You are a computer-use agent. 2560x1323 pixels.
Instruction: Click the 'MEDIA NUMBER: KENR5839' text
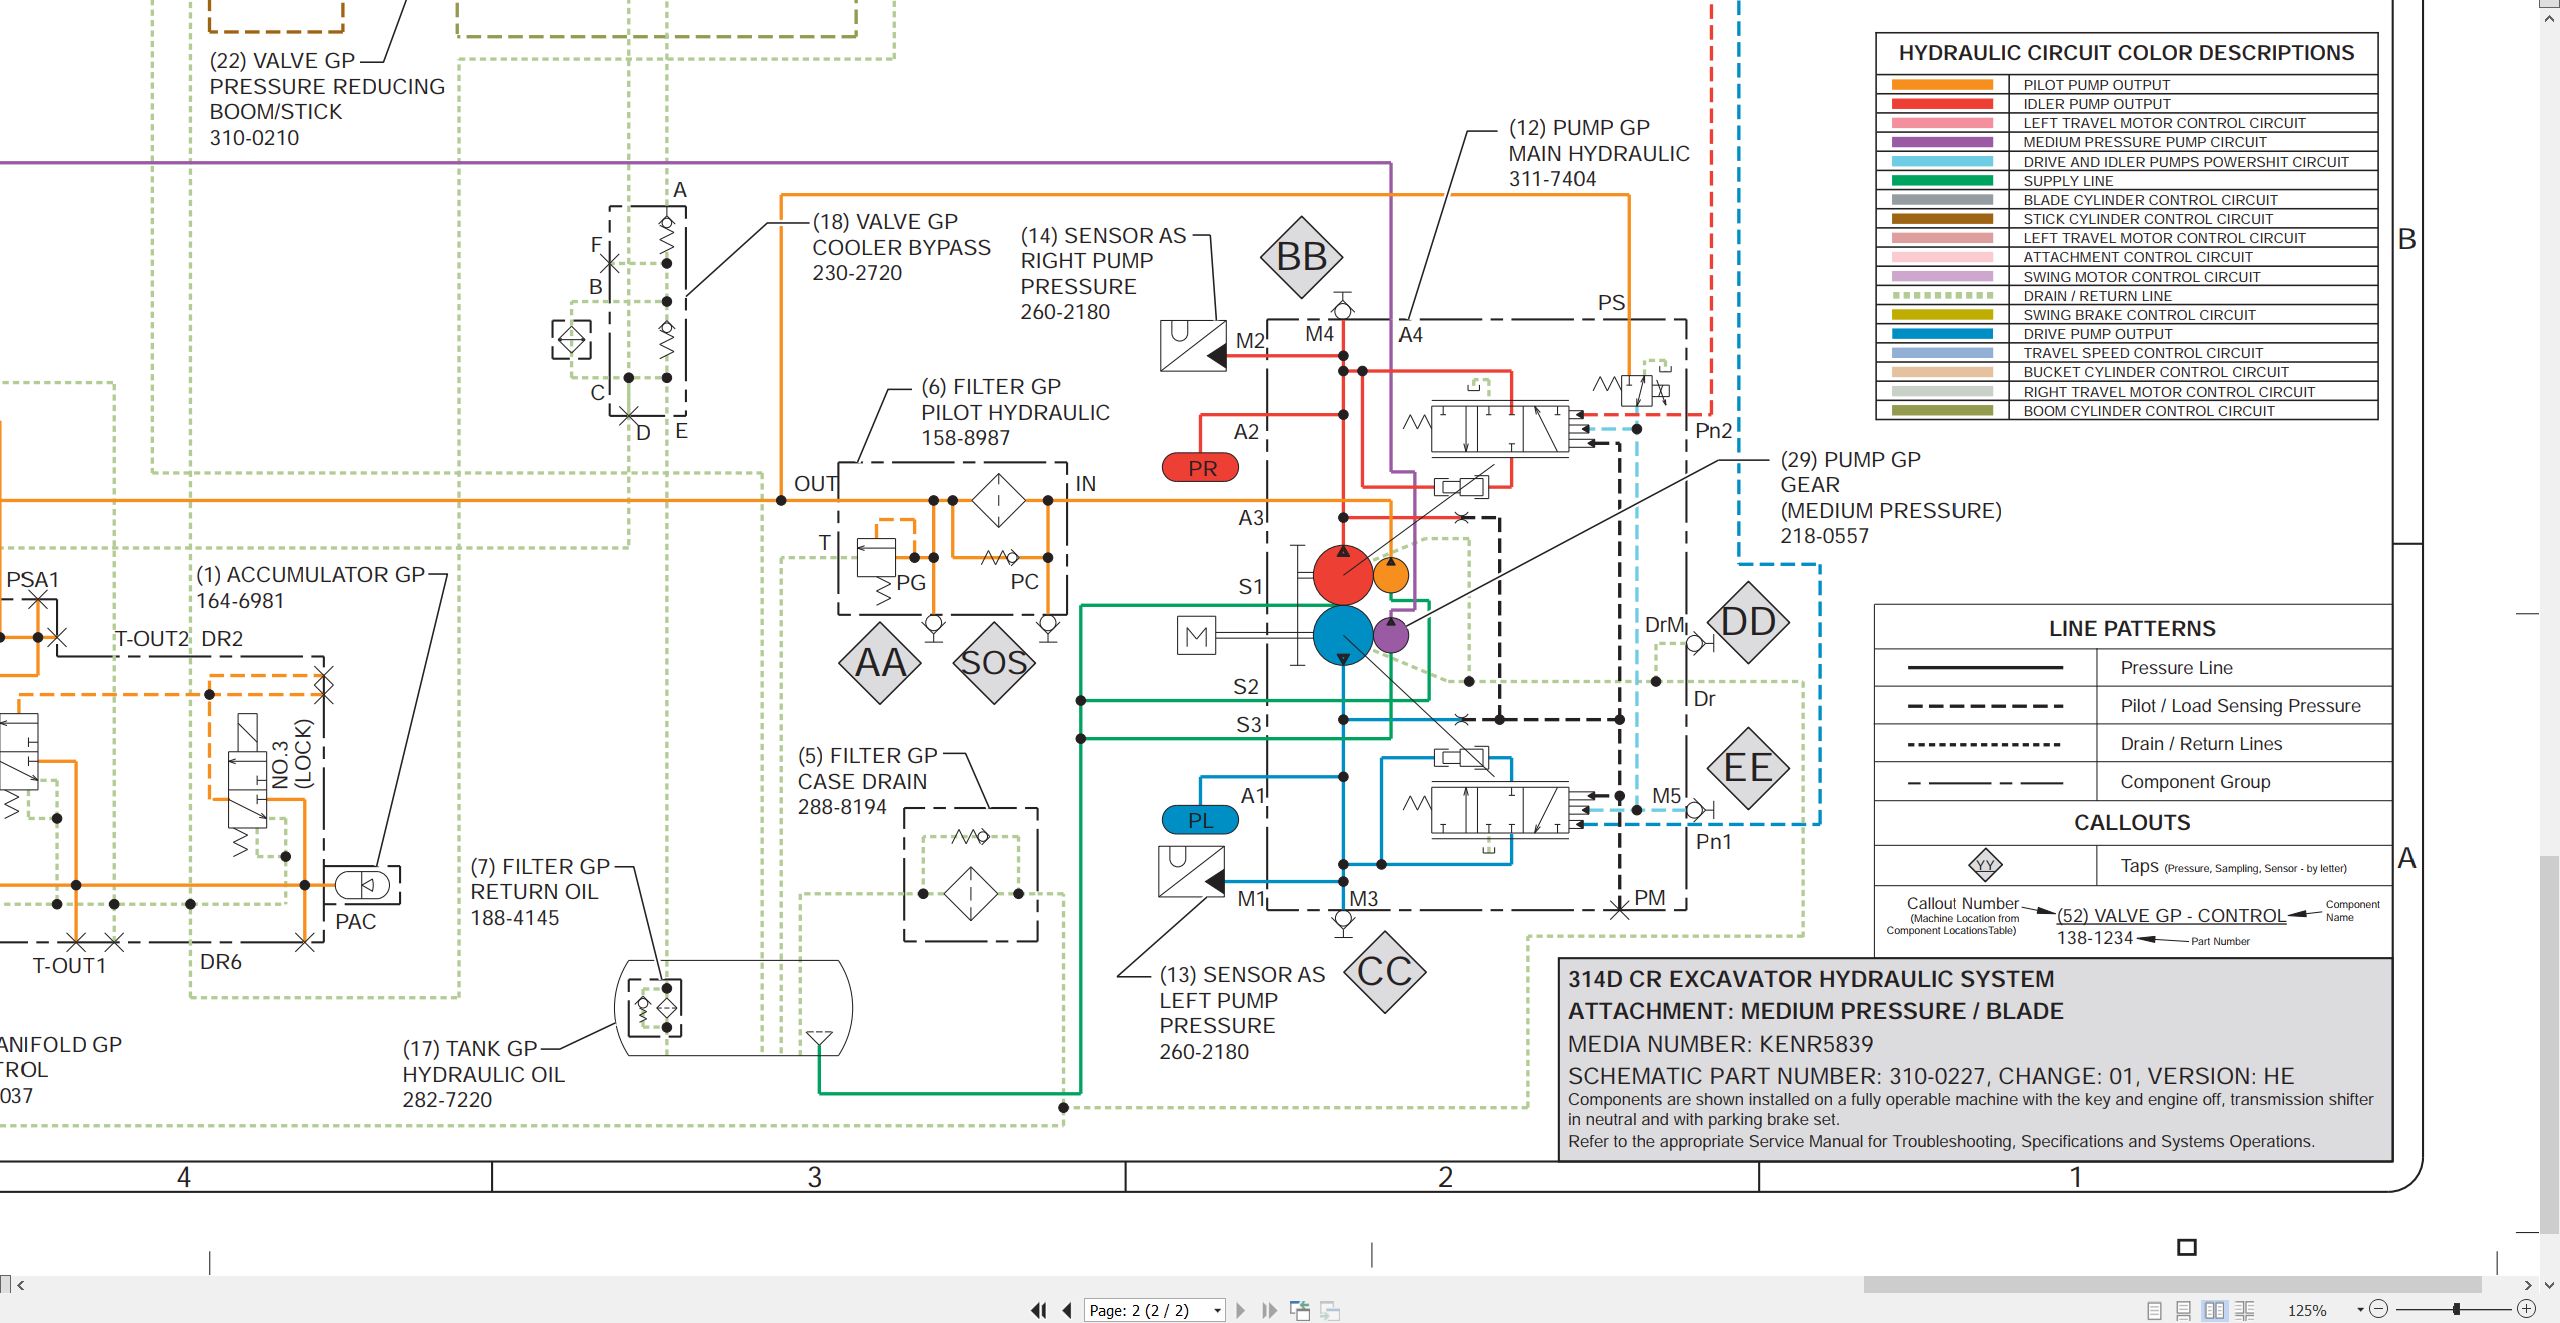1720,1045
